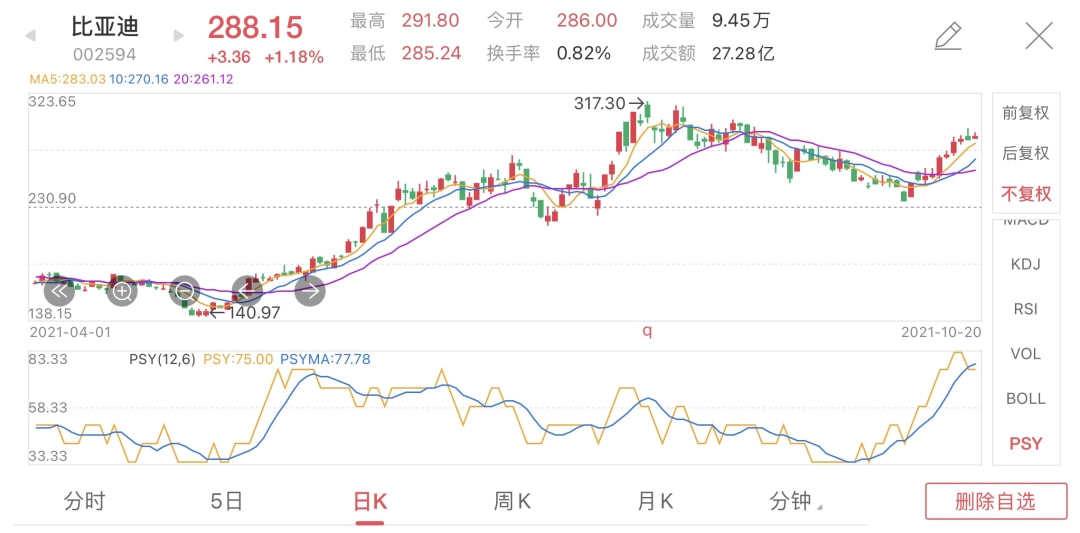Image resolution: width=1080 pixels, height=533 pixels.
Task: Go to next stock with right arrow
Action: [178, 35]
